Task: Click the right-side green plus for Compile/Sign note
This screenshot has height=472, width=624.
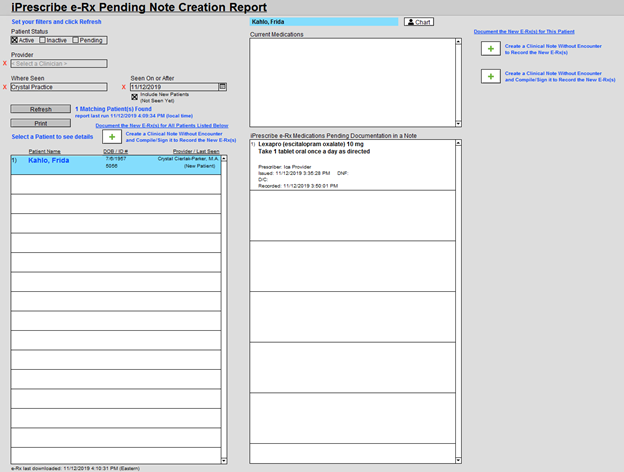Action: [491, 76]
